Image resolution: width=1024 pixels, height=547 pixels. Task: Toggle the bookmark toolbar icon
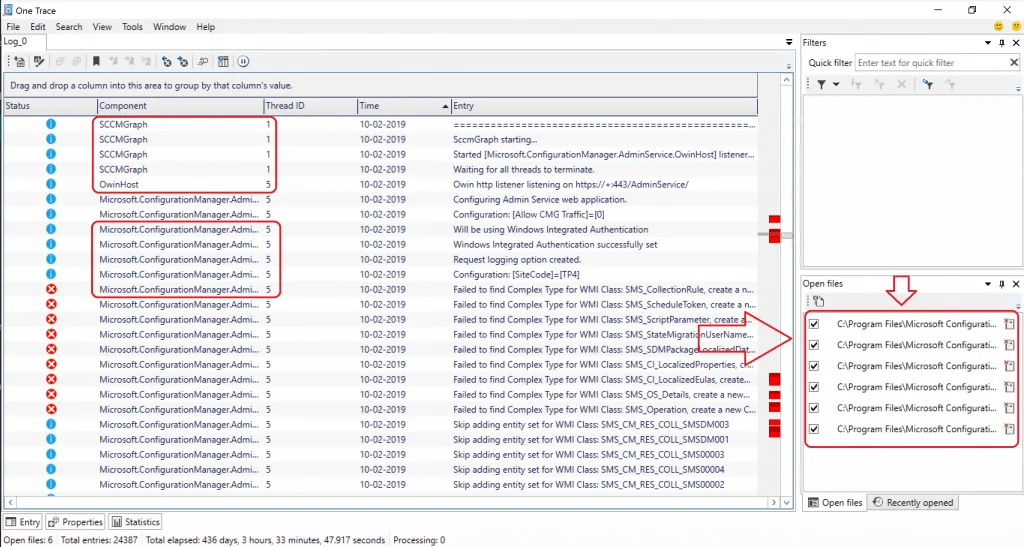(x=96, y=61)
